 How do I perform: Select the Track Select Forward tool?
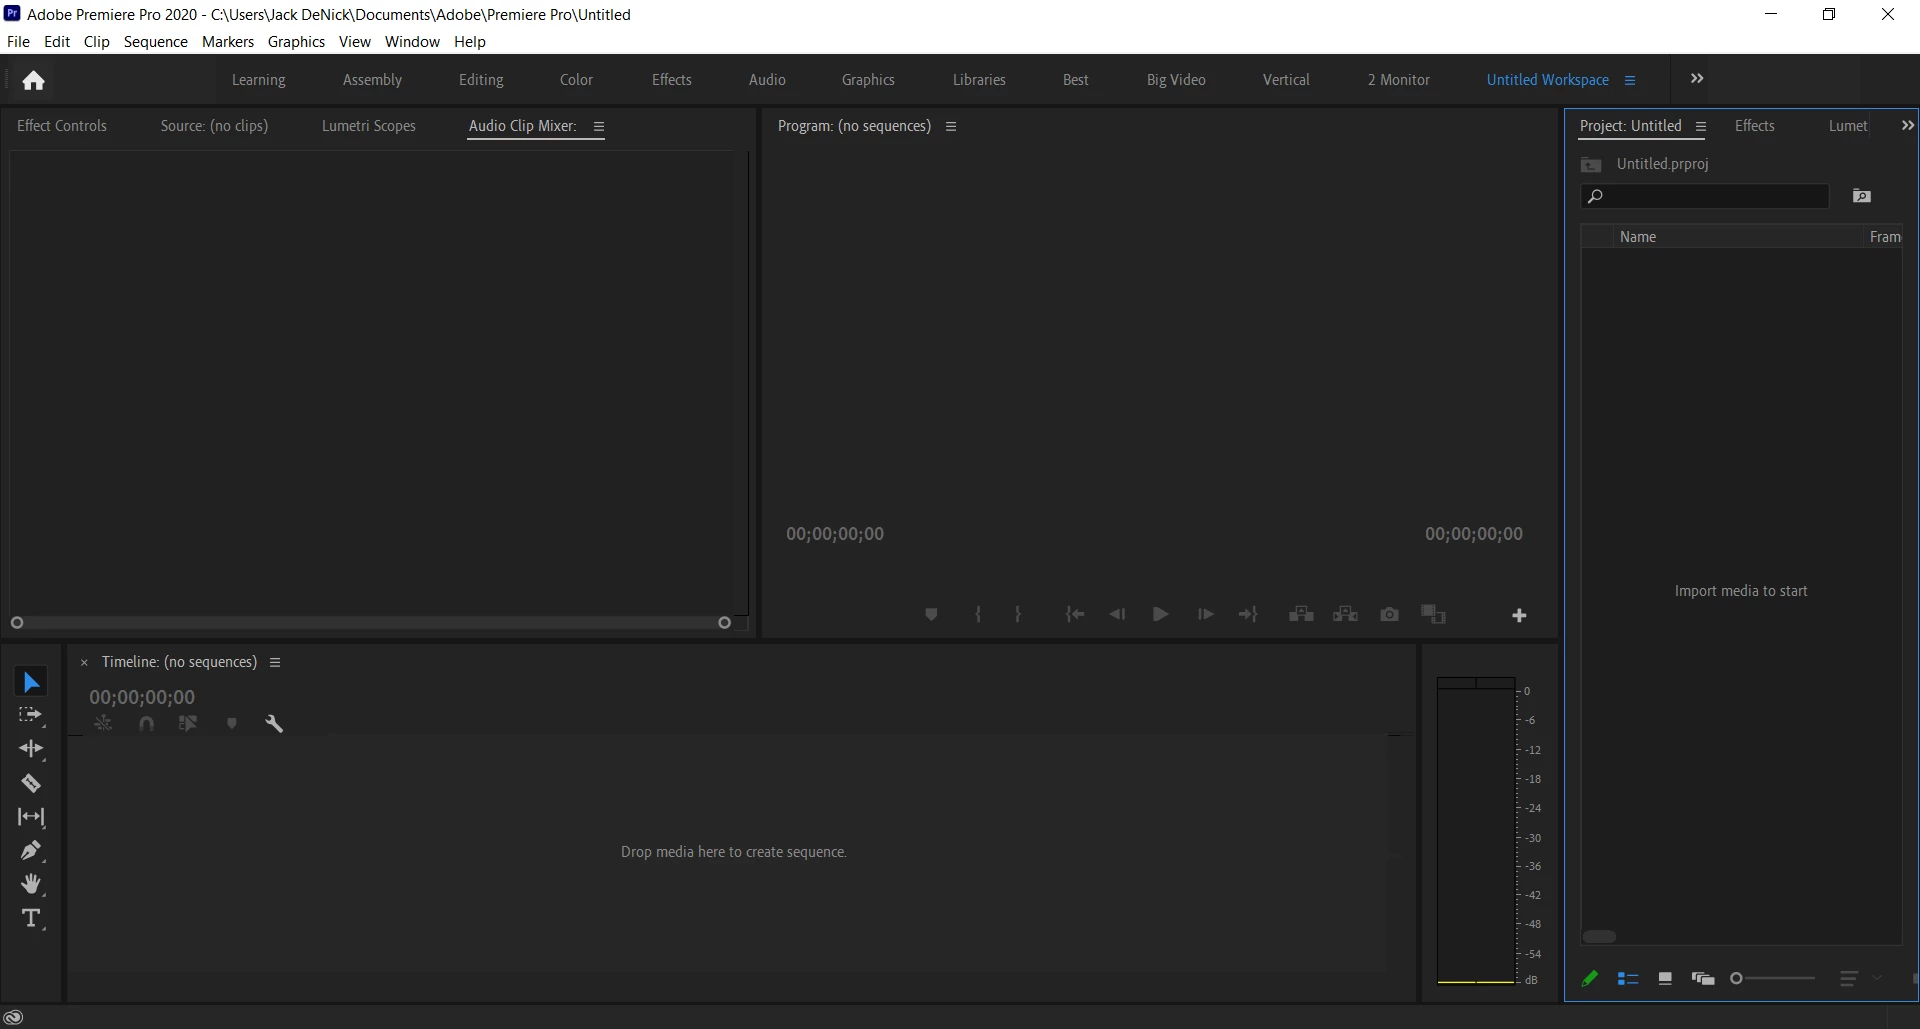(x=31, y=715)
